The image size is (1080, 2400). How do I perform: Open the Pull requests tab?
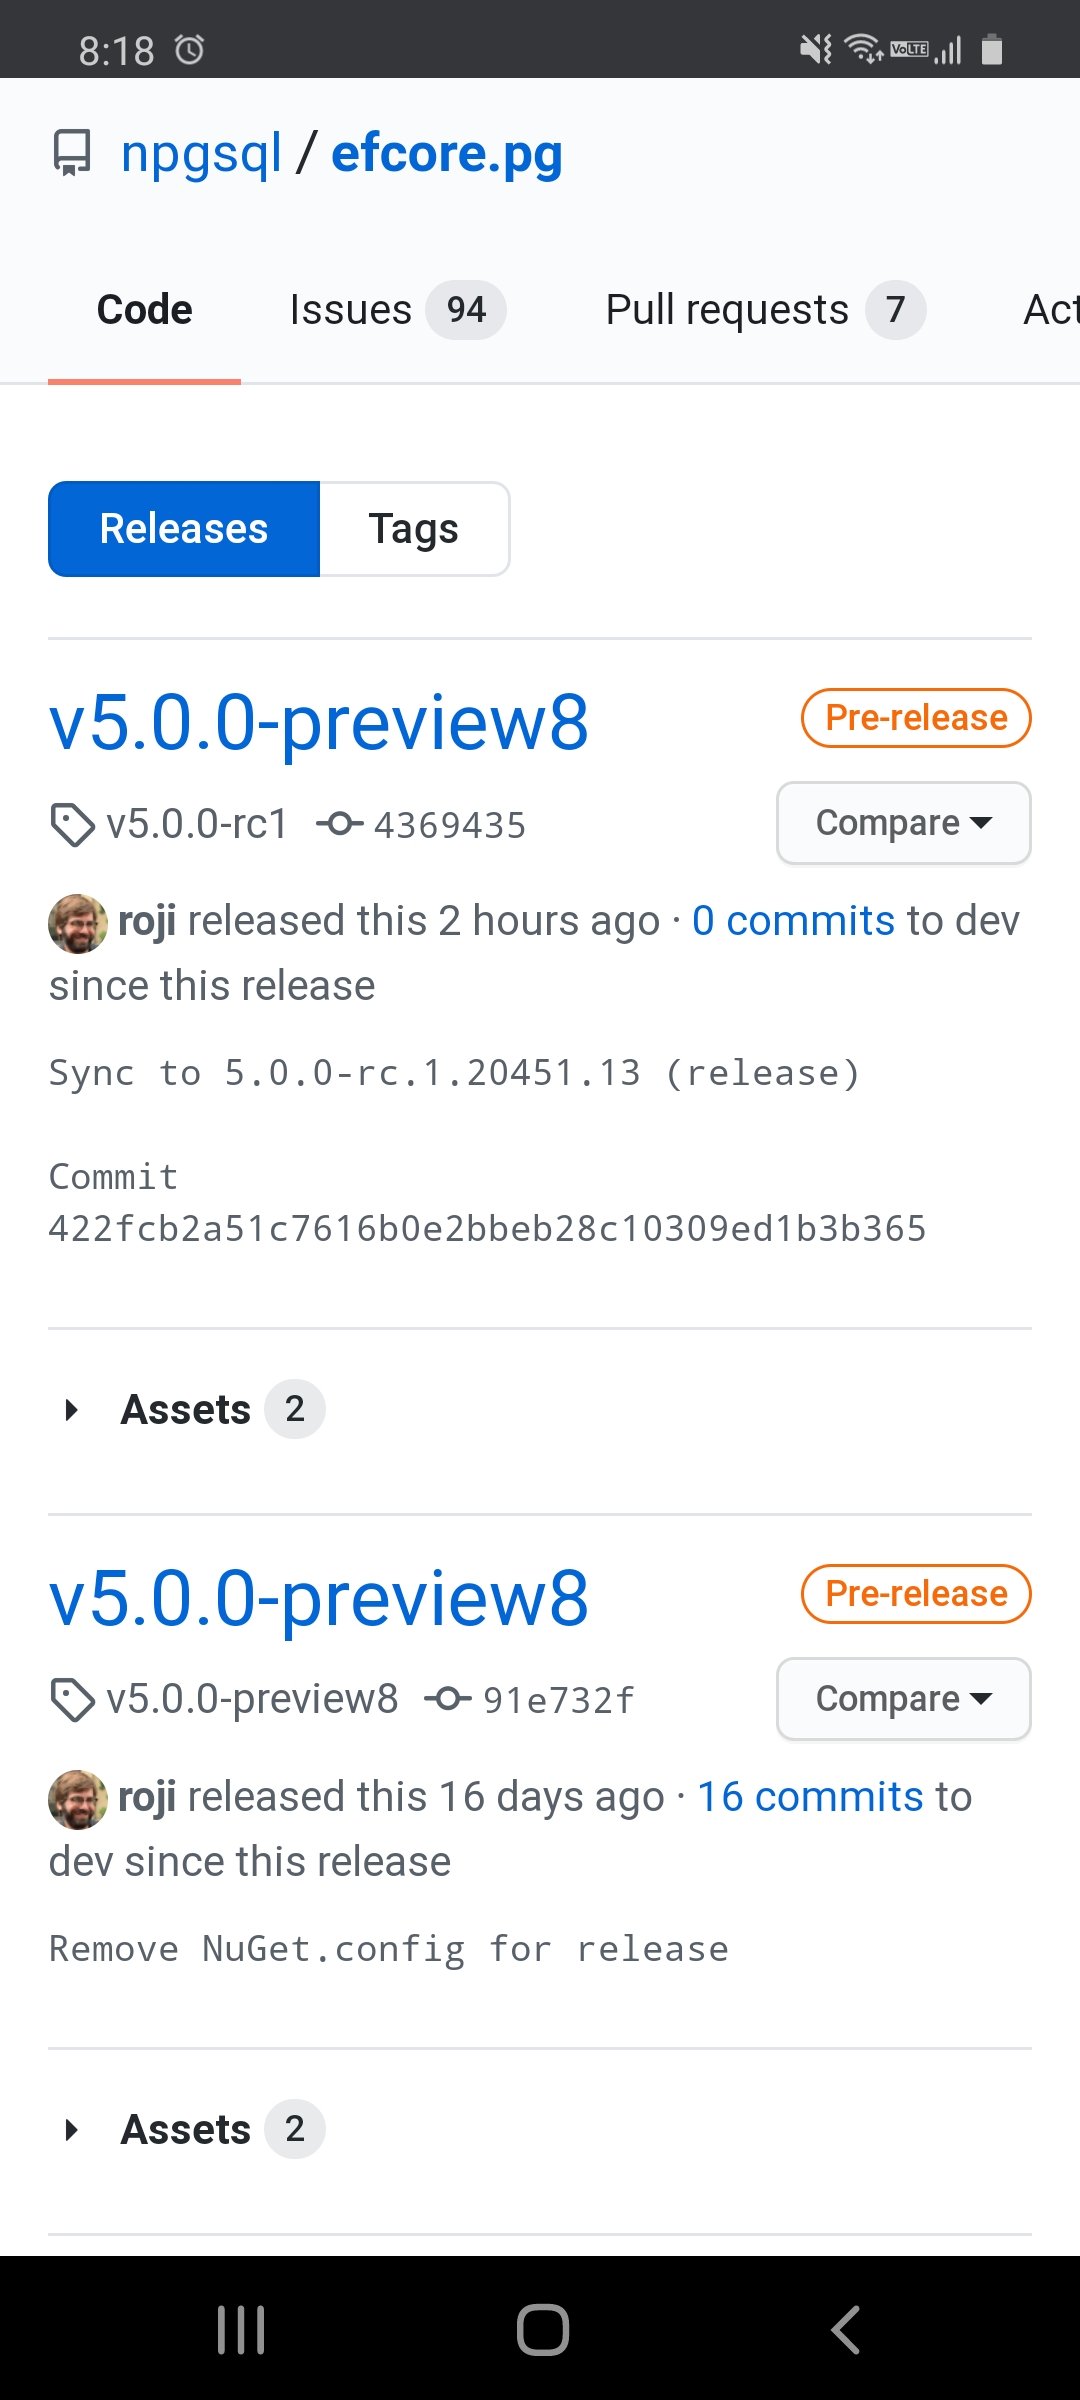click(x=727, y=309)
